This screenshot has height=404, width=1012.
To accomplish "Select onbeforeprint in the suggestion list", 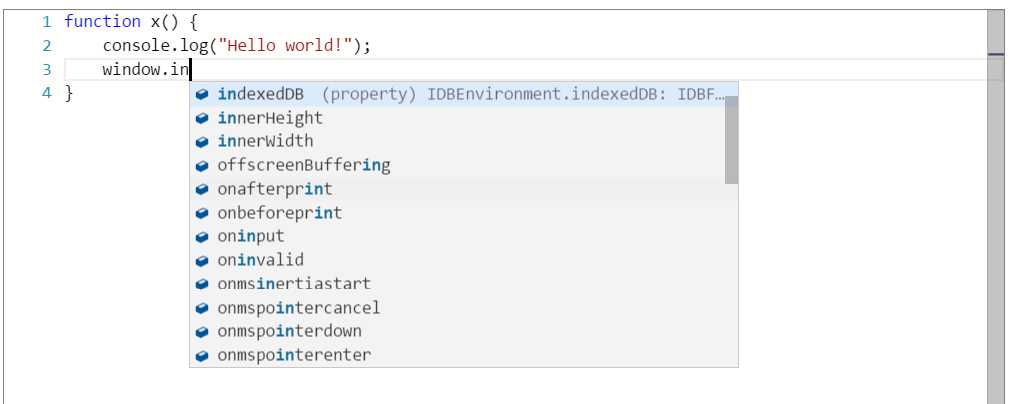I will 457,213.
